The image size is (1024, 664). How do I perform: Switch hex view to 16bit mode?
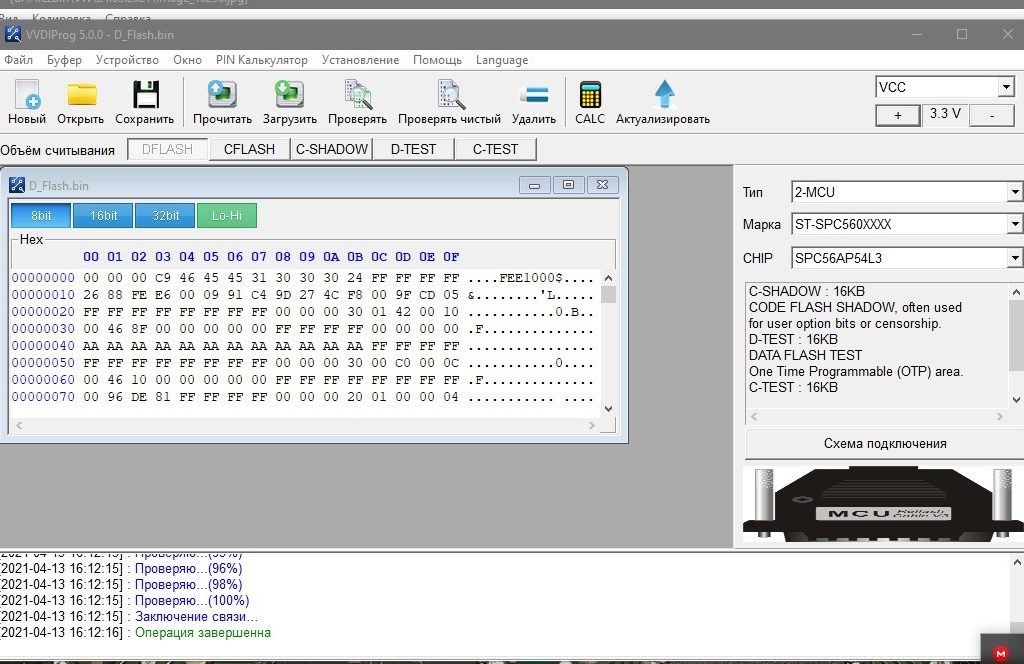click(103, 215)
